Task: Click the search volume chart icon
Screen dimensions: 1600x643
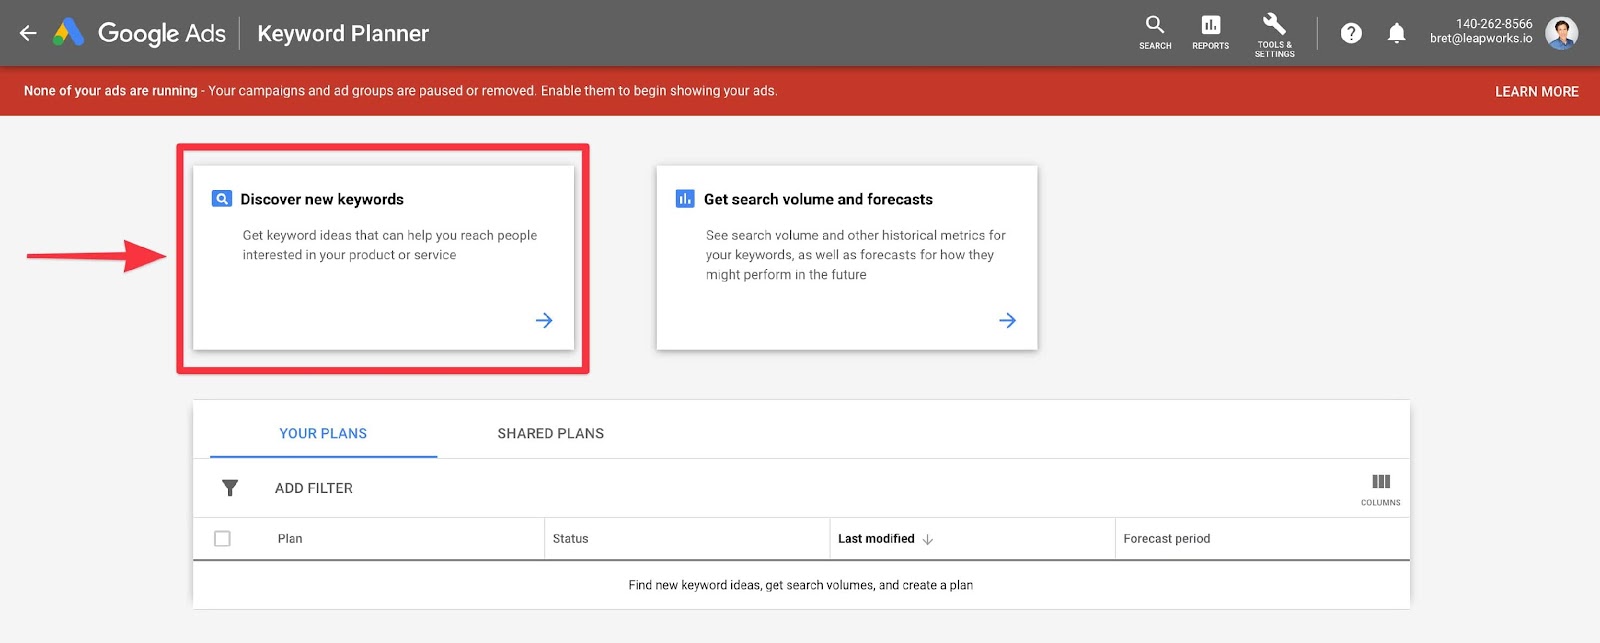Action: [685, 199]
